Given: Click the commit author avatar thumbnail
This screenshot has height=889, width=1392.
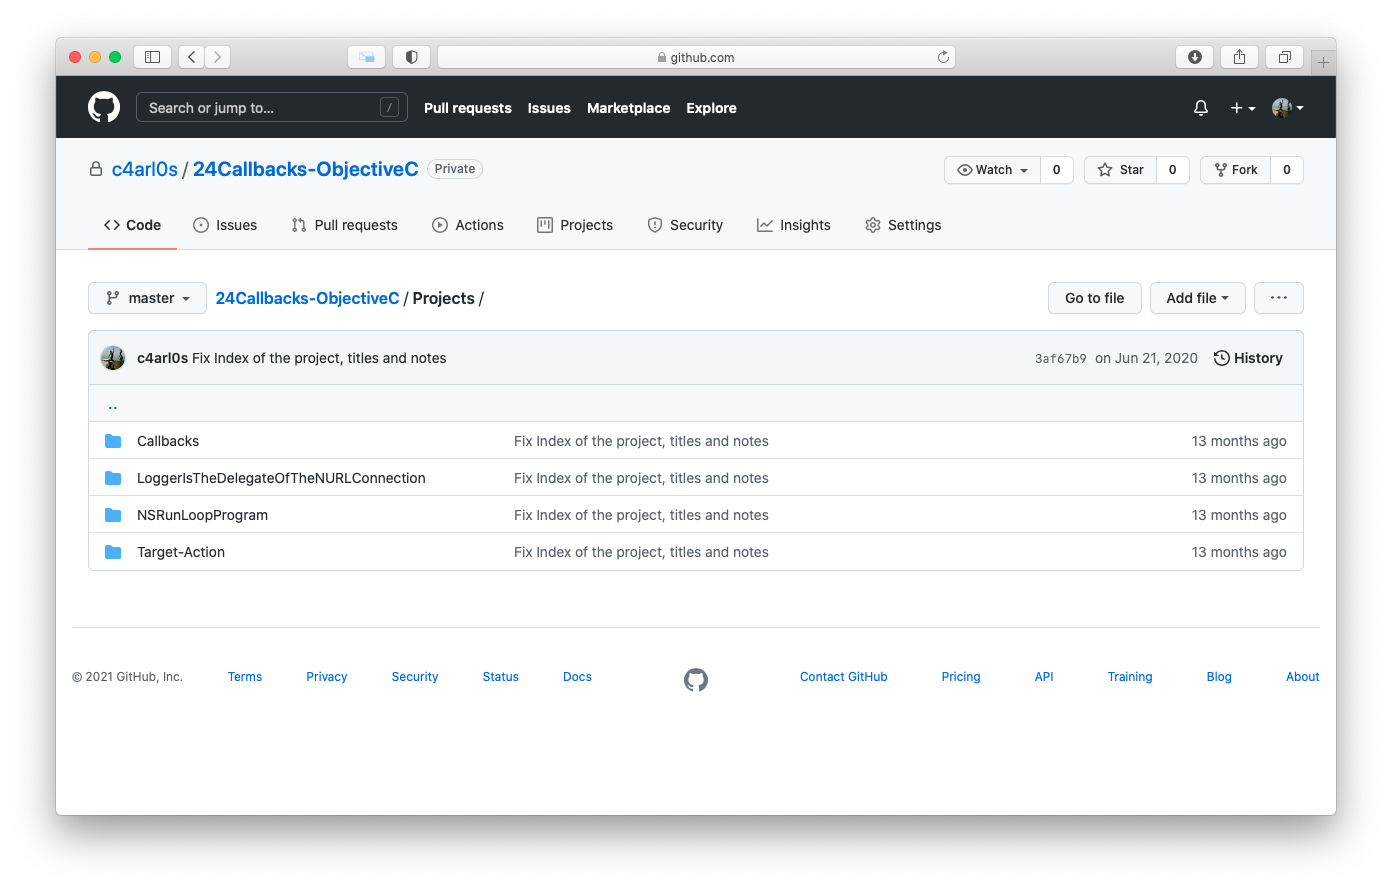Looking at the screenshot, I should point(113,358).
